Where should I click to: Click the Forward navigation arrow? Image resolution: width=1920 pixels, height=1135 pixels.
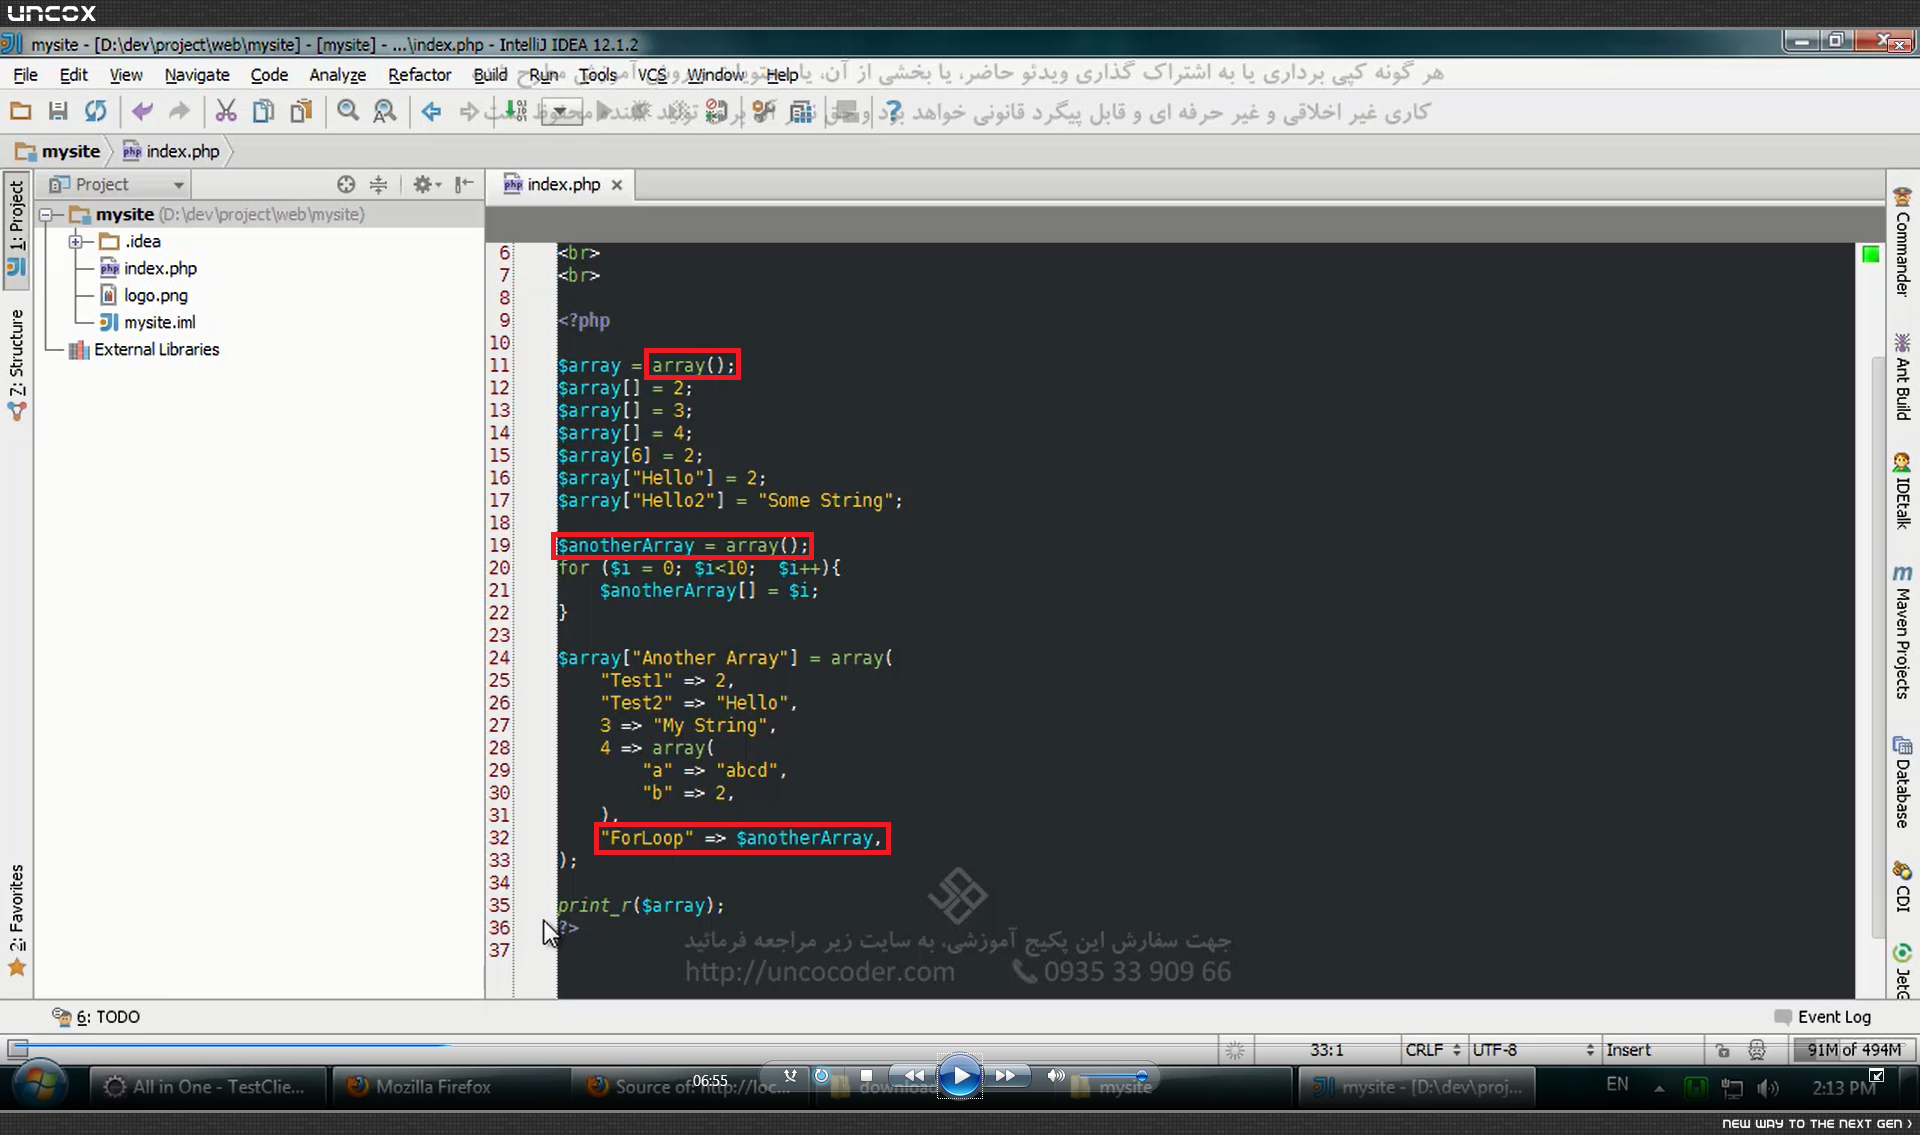[x=469, y=112]
